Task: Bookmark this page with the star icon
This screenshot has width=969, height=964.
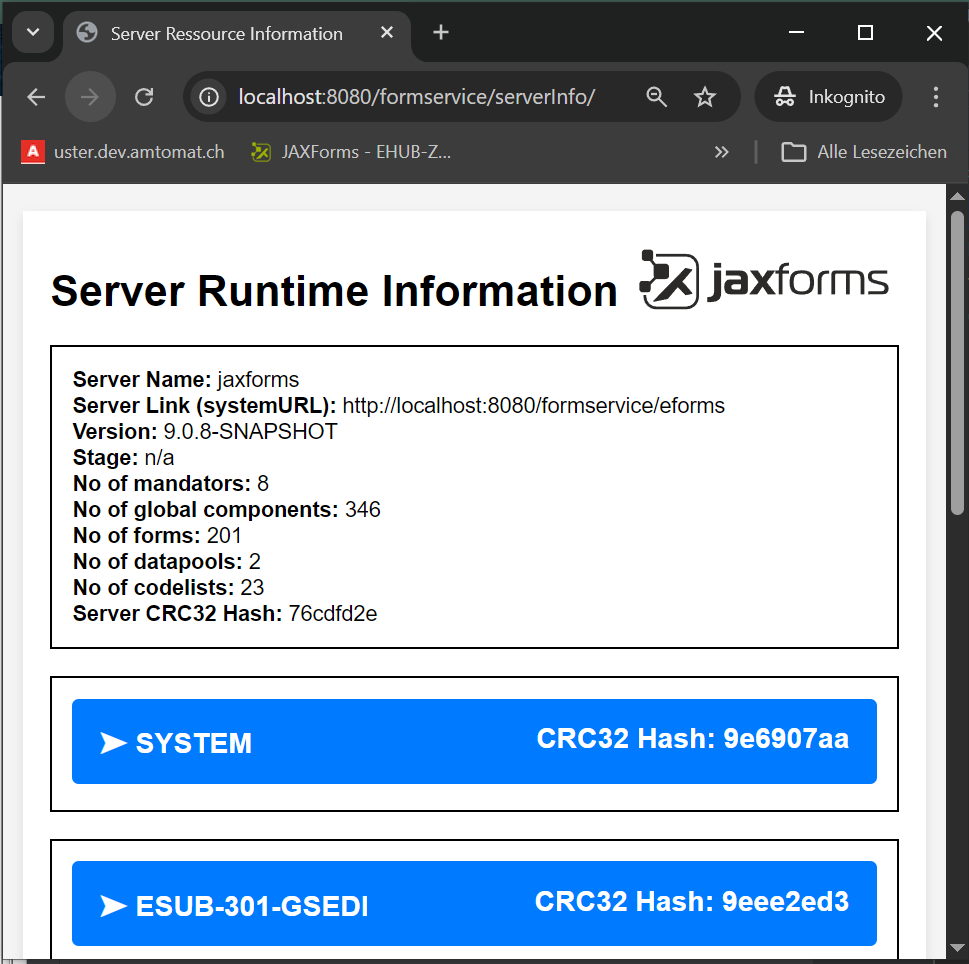Action: [705, 97]
